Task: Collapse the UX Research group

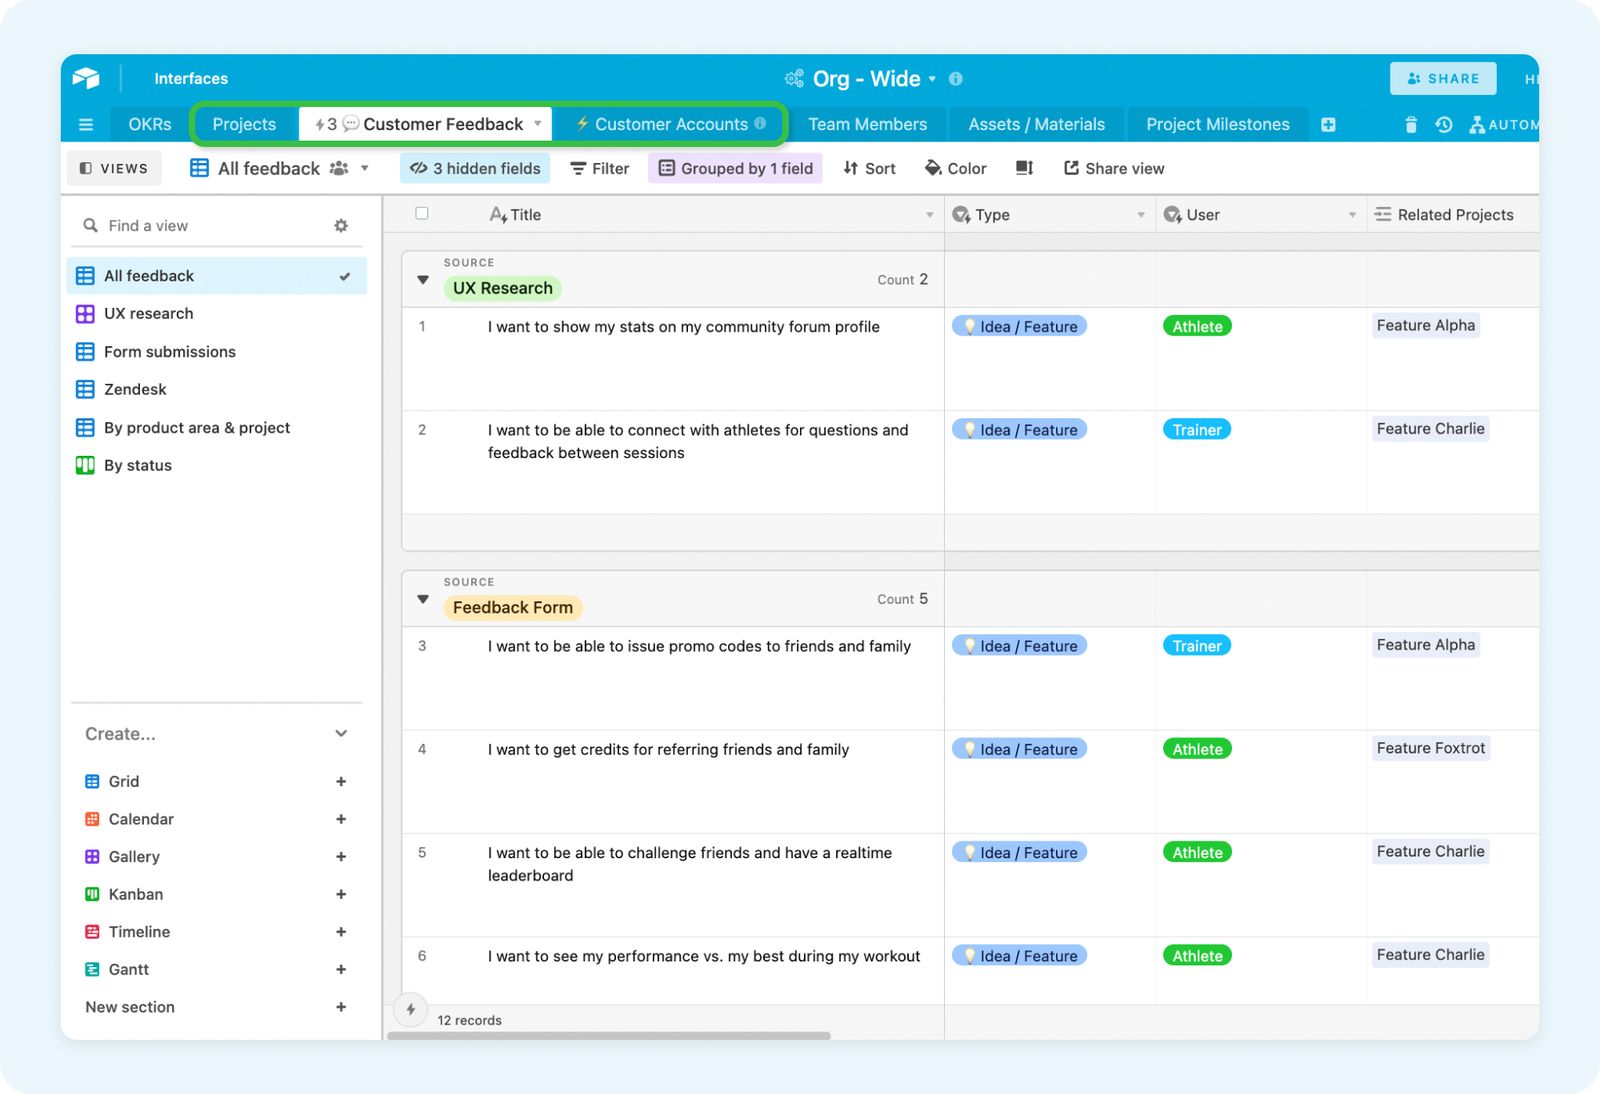Action: point(423,280)
